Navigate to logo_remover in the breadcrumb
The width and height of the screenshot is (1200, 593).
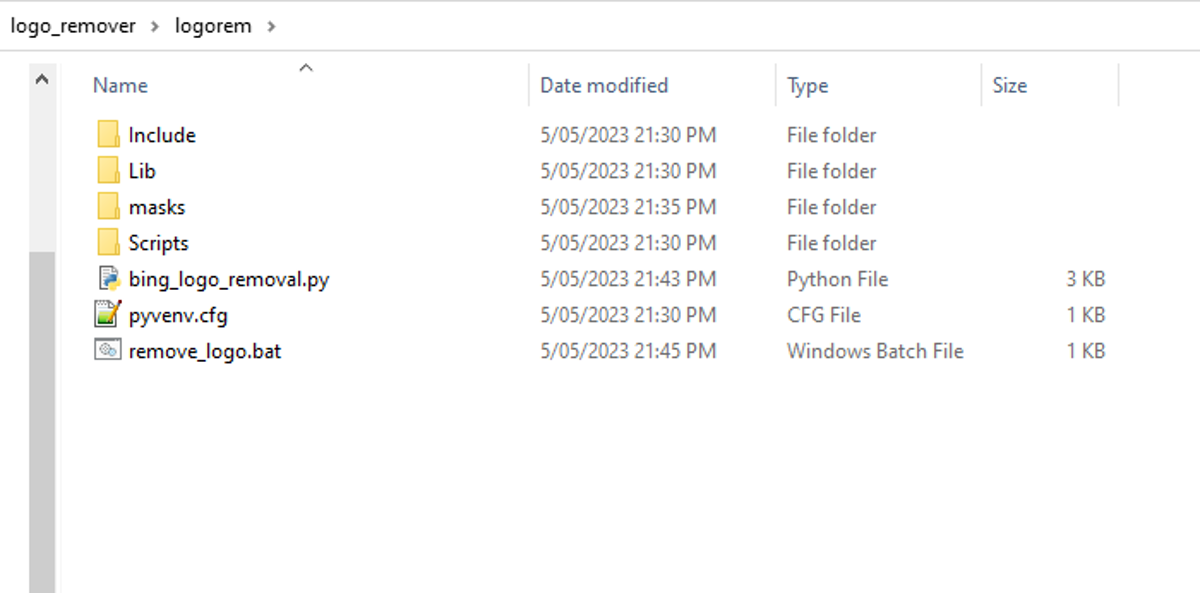pos(73,26)
